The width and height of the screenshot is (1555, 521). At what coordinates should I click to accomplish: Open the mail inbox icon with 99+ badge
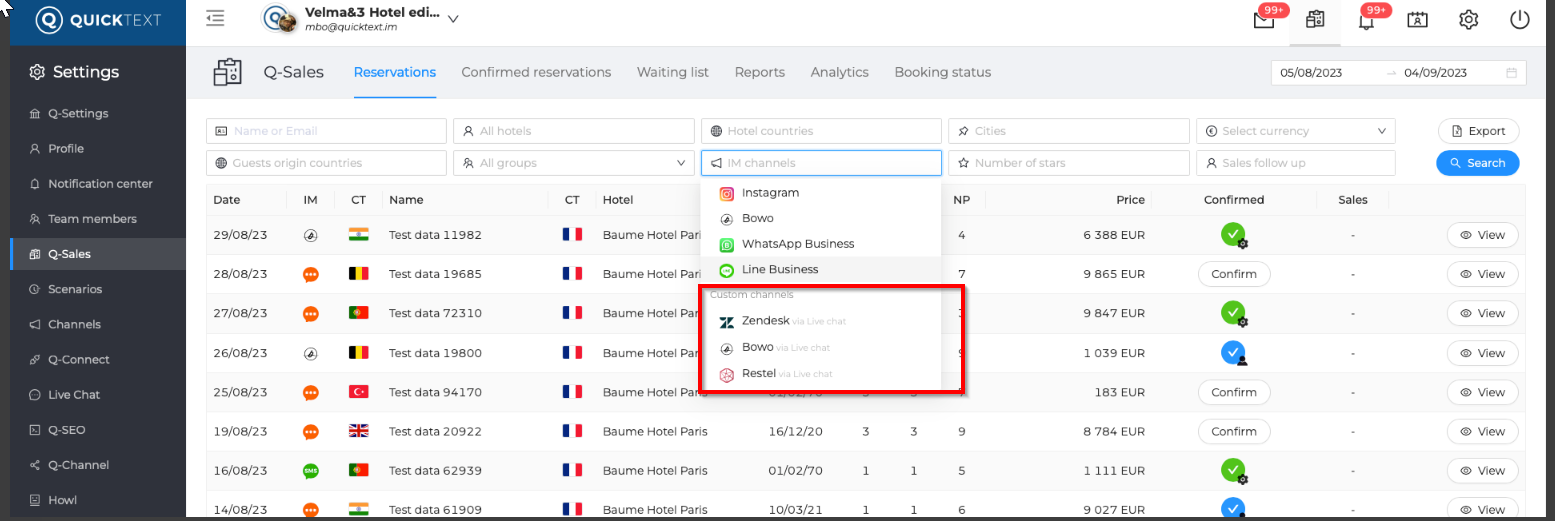coord(1264,20)
